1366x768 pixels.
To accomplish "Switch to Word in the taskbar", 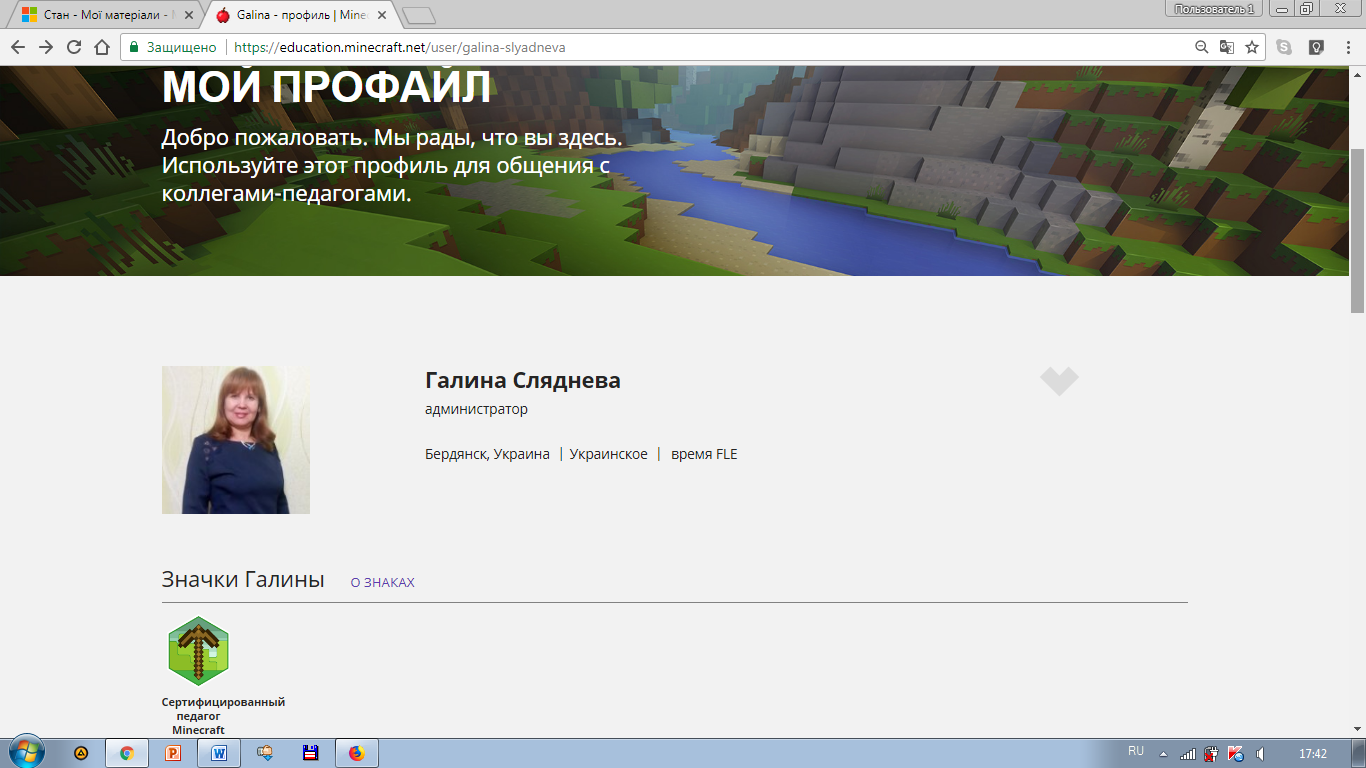I will point(219,753).
